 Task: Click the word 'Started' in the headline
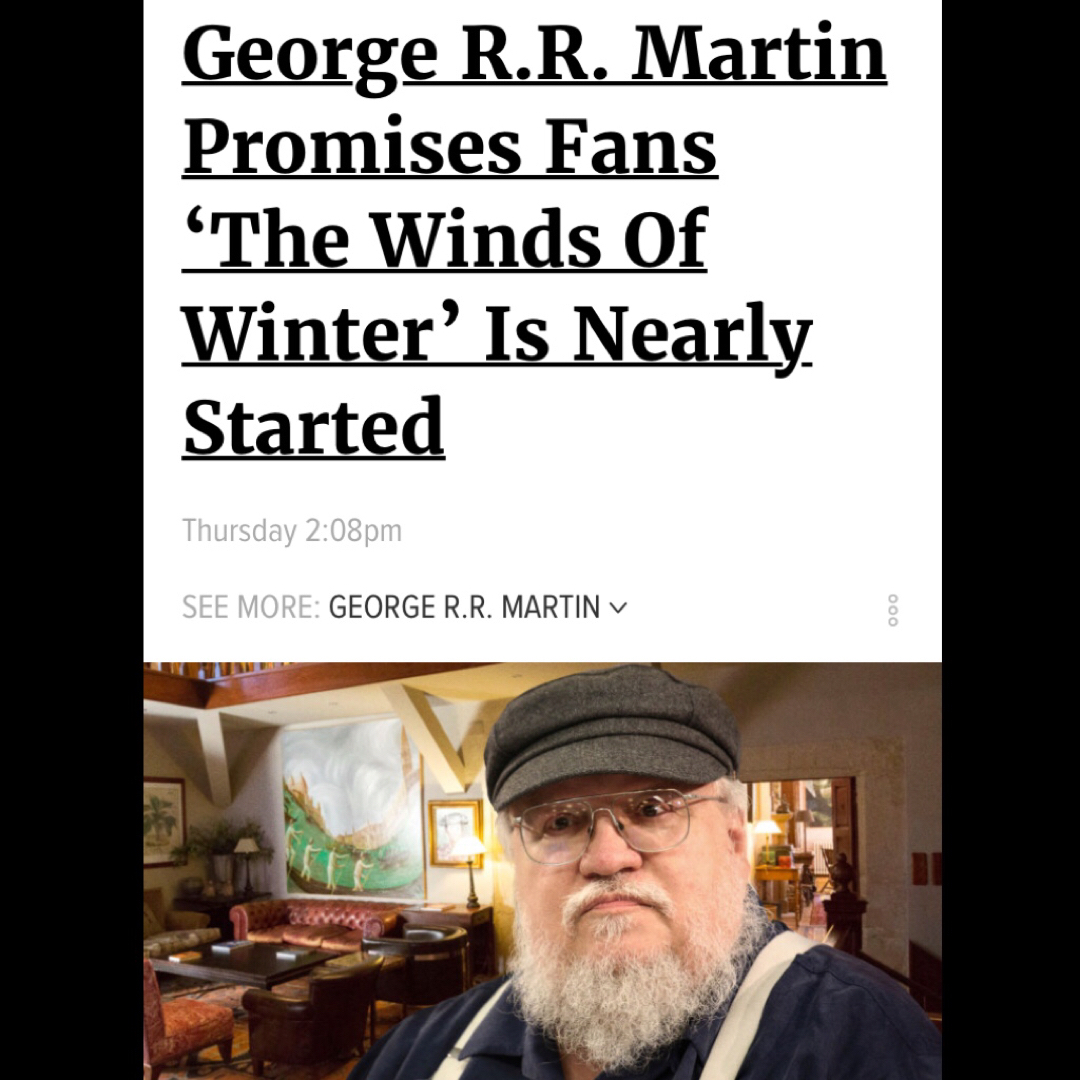coord(313,426)
